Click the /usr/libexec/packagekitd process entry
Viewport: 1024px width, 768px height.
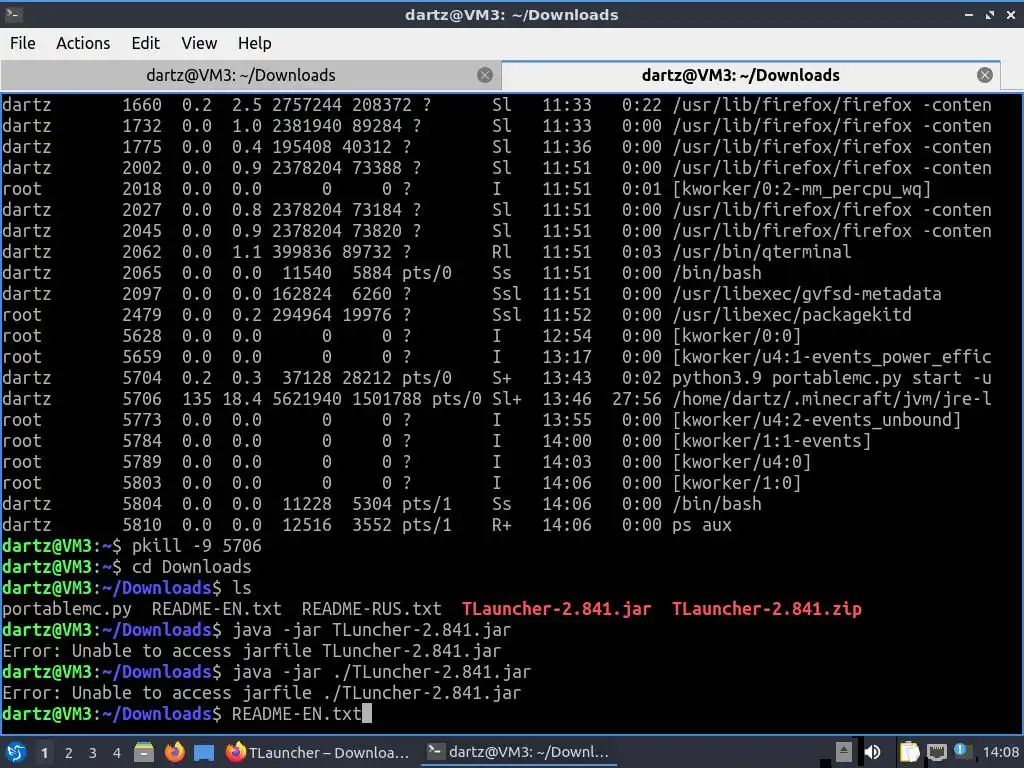792,315
